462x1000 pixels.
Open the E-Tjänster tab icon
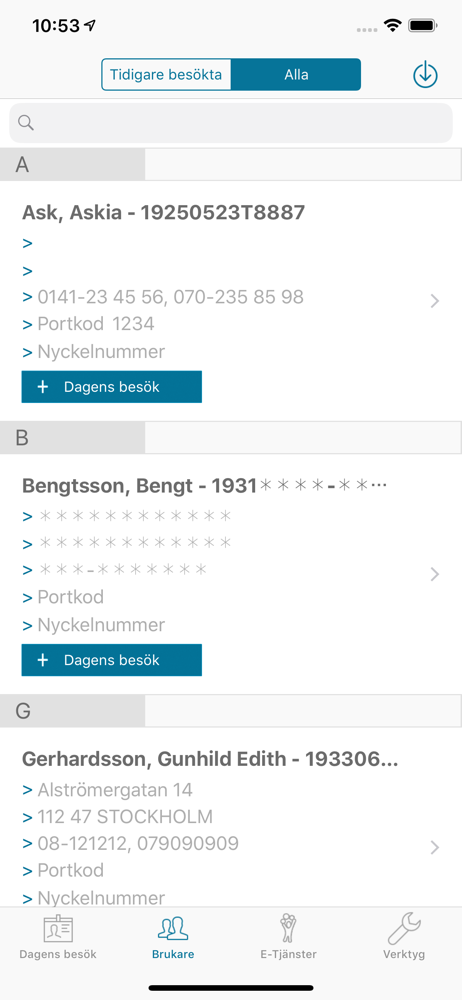tap(289, 929)
